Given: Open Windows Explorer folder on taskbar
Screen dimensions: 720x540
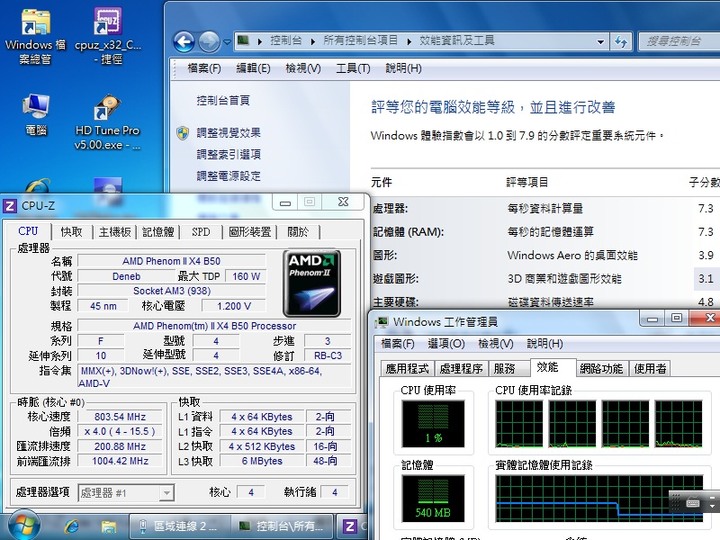Looking at the screenshot, I should (x=108, y=526).
